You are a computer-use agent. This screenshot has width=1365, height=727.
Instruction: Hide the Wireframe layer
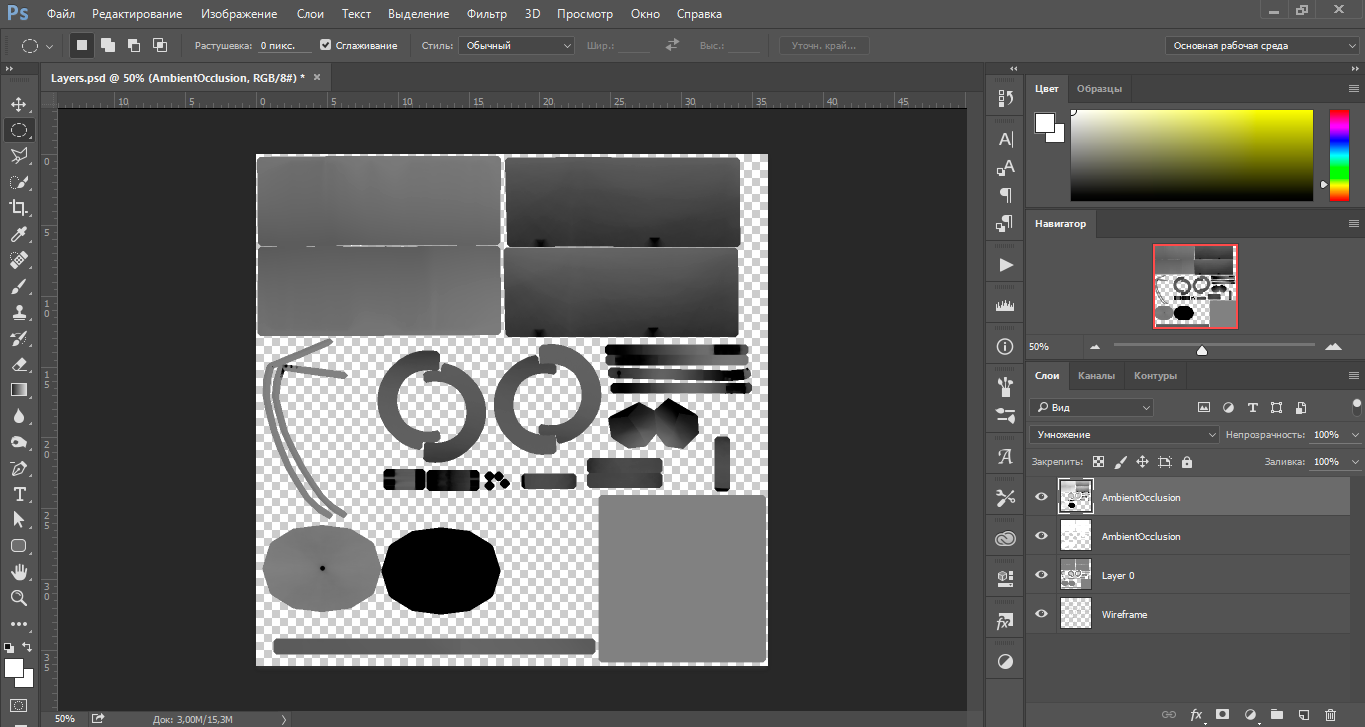click(1041, 614)
